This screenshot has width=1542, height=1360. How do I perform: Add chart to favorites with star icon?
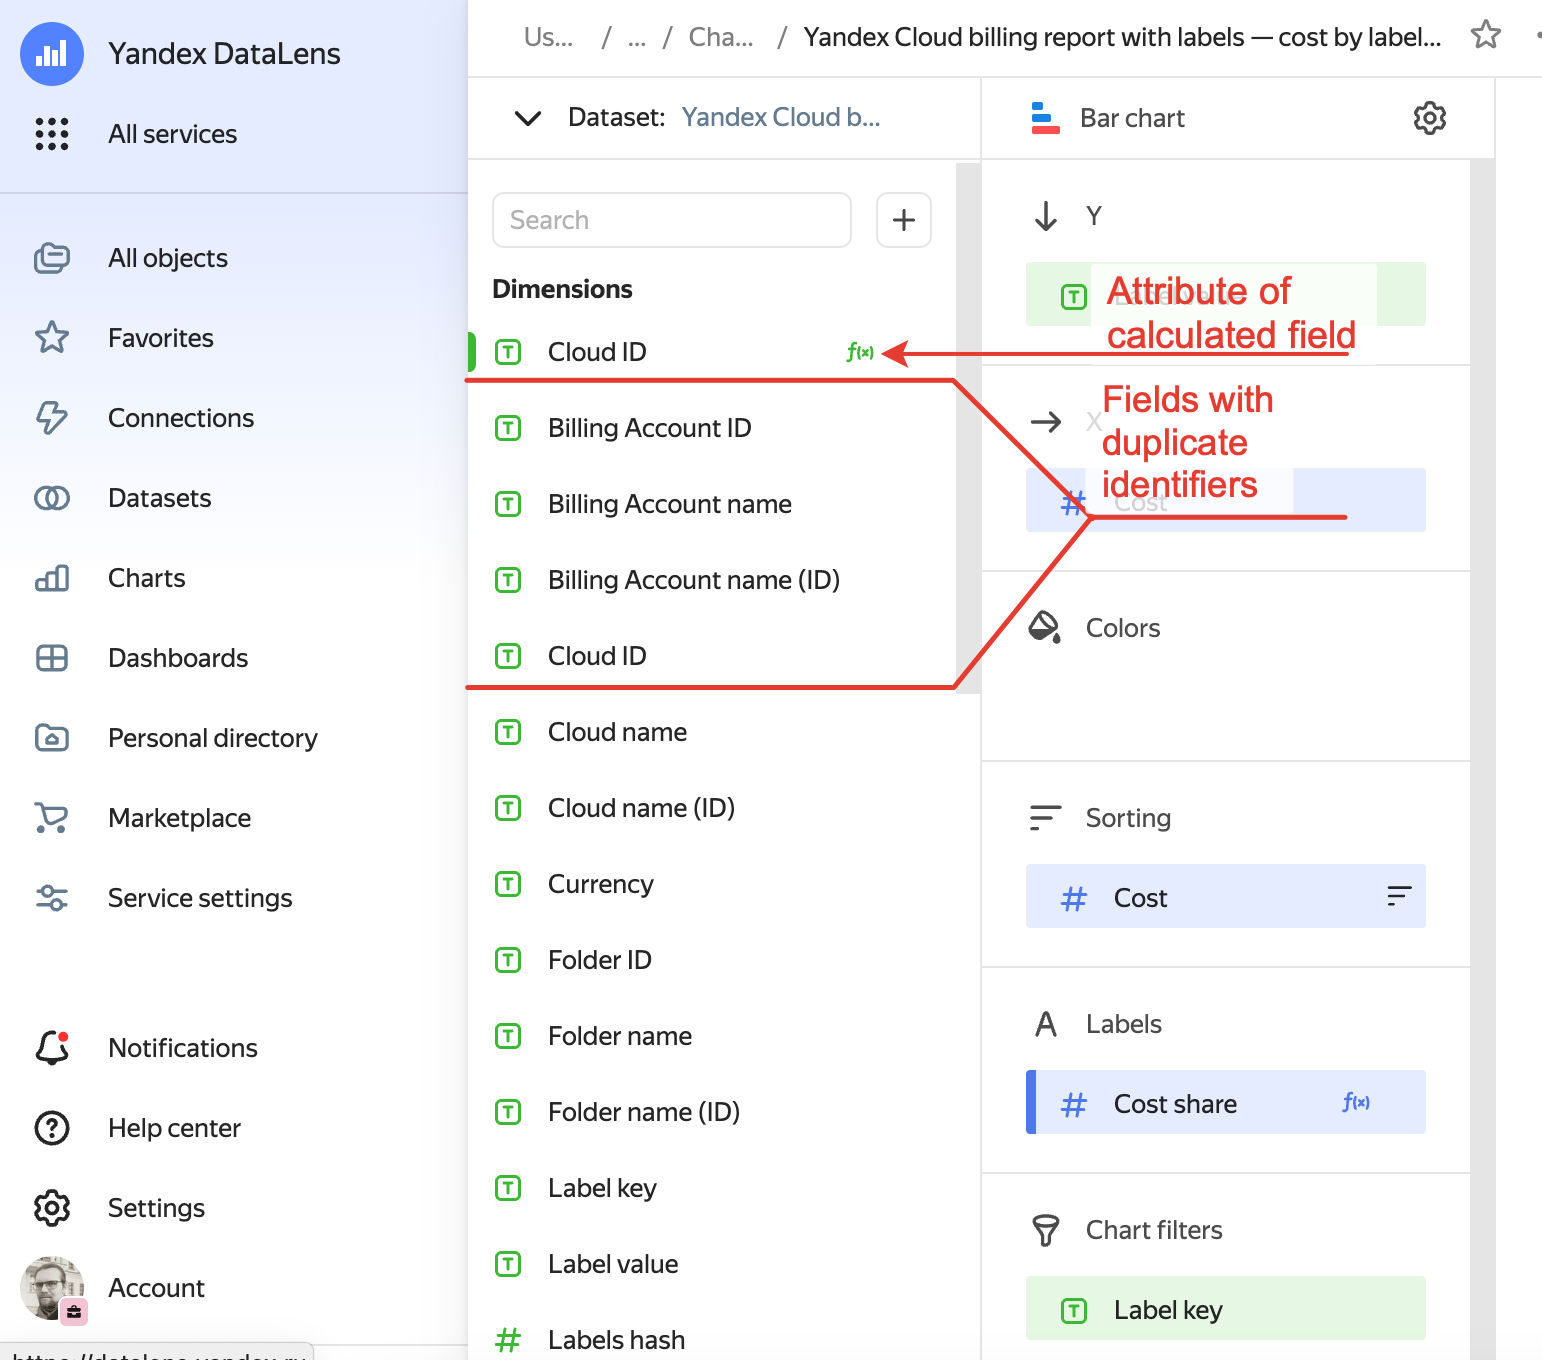(1485, 36)
